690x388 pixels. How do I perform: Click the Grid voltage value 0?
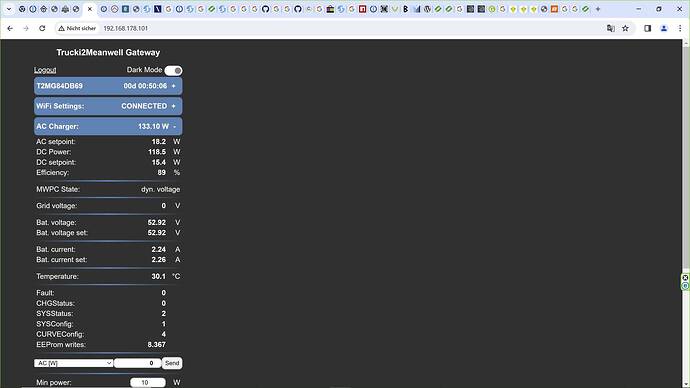(x=164, y=205)
